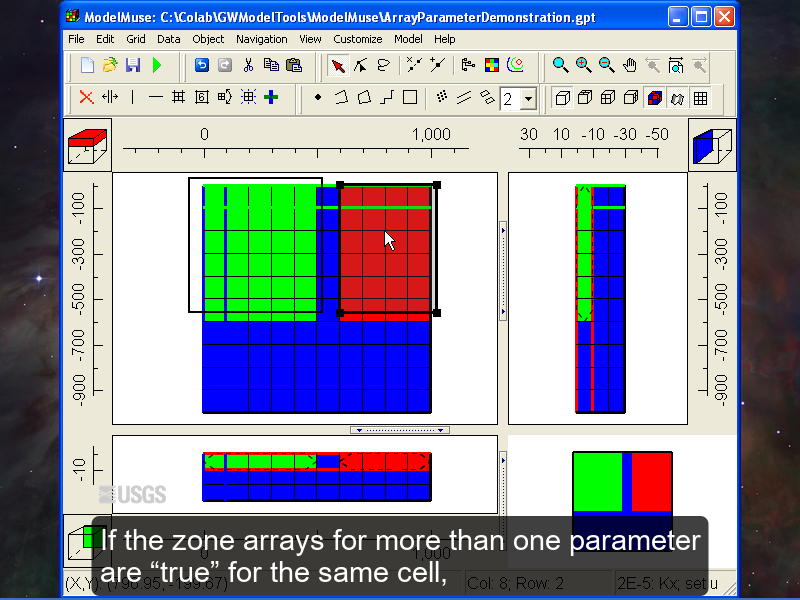Toggle the 3D grid shell view

click(x=563, y=97)
